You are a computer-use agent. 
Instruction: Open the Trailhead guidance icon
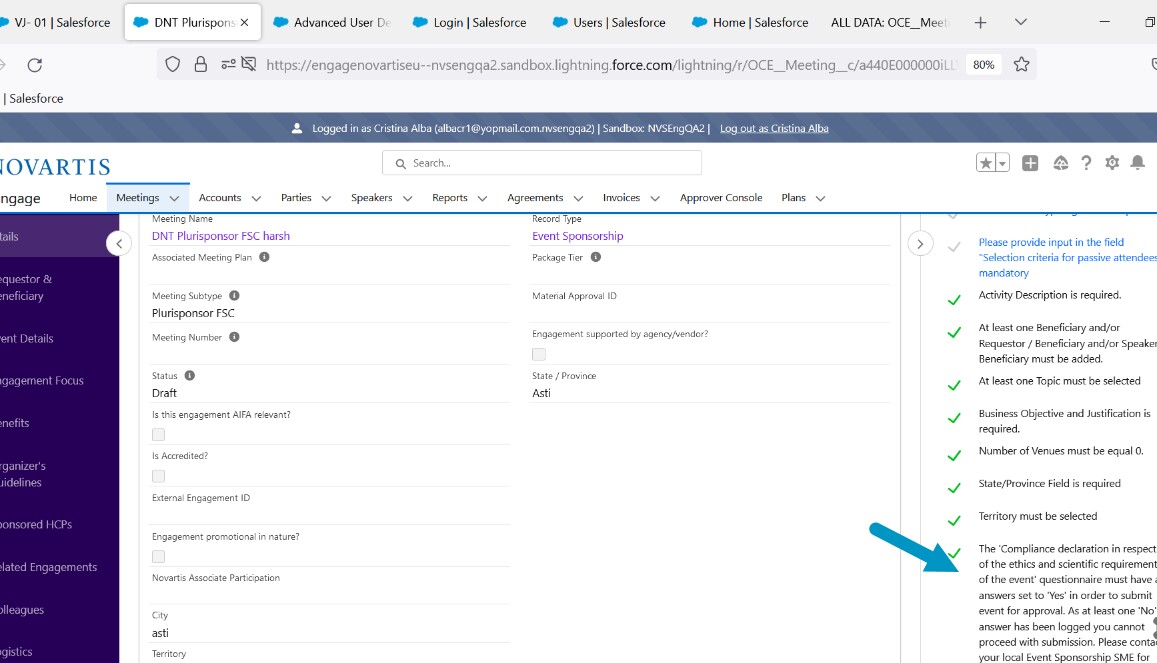click(1060, 163)
